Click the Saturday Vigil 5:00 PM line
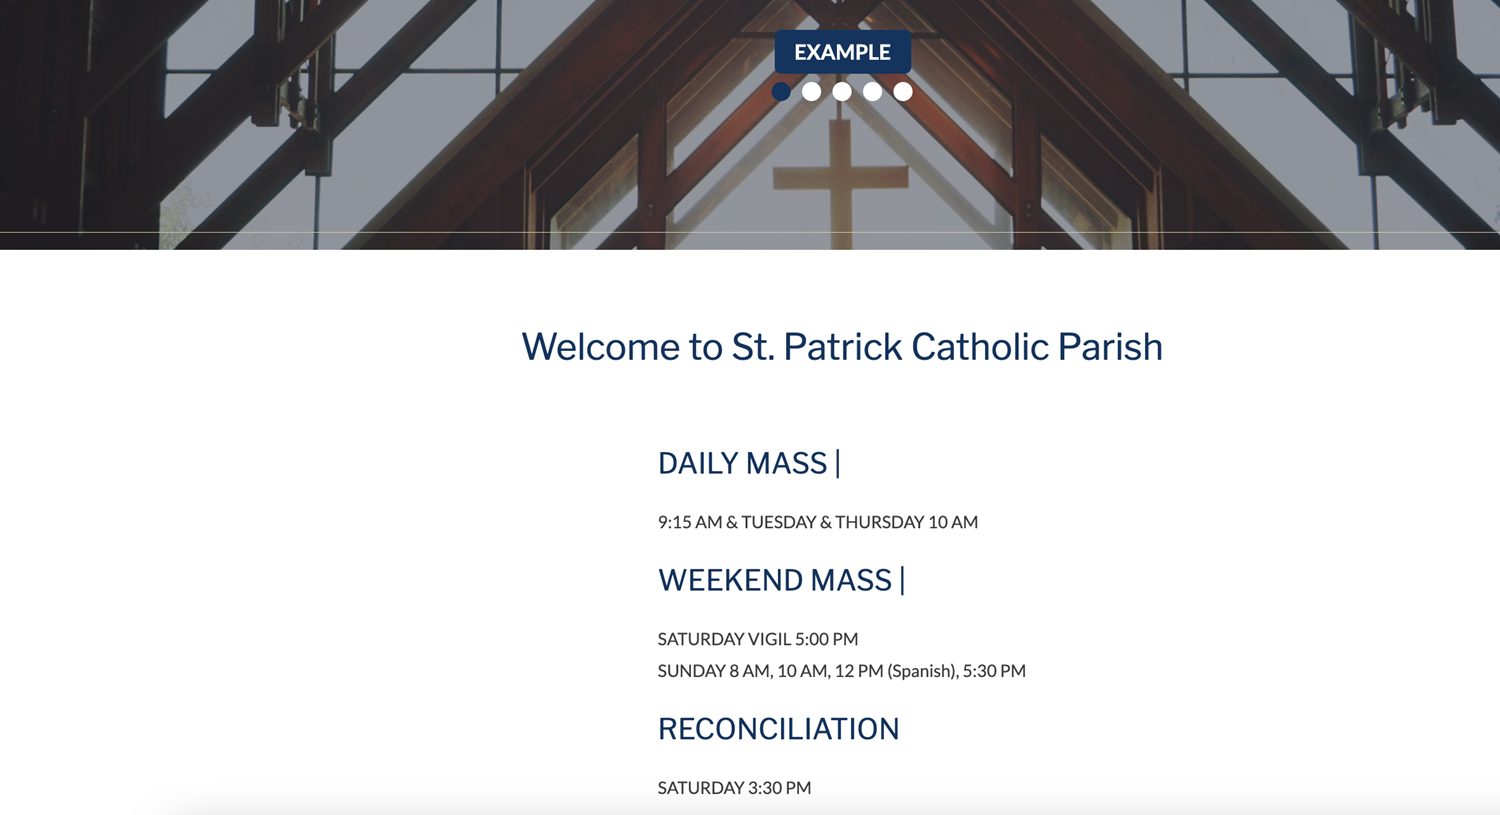Screen dimensions: 1500x815 (x=757, y=639)
